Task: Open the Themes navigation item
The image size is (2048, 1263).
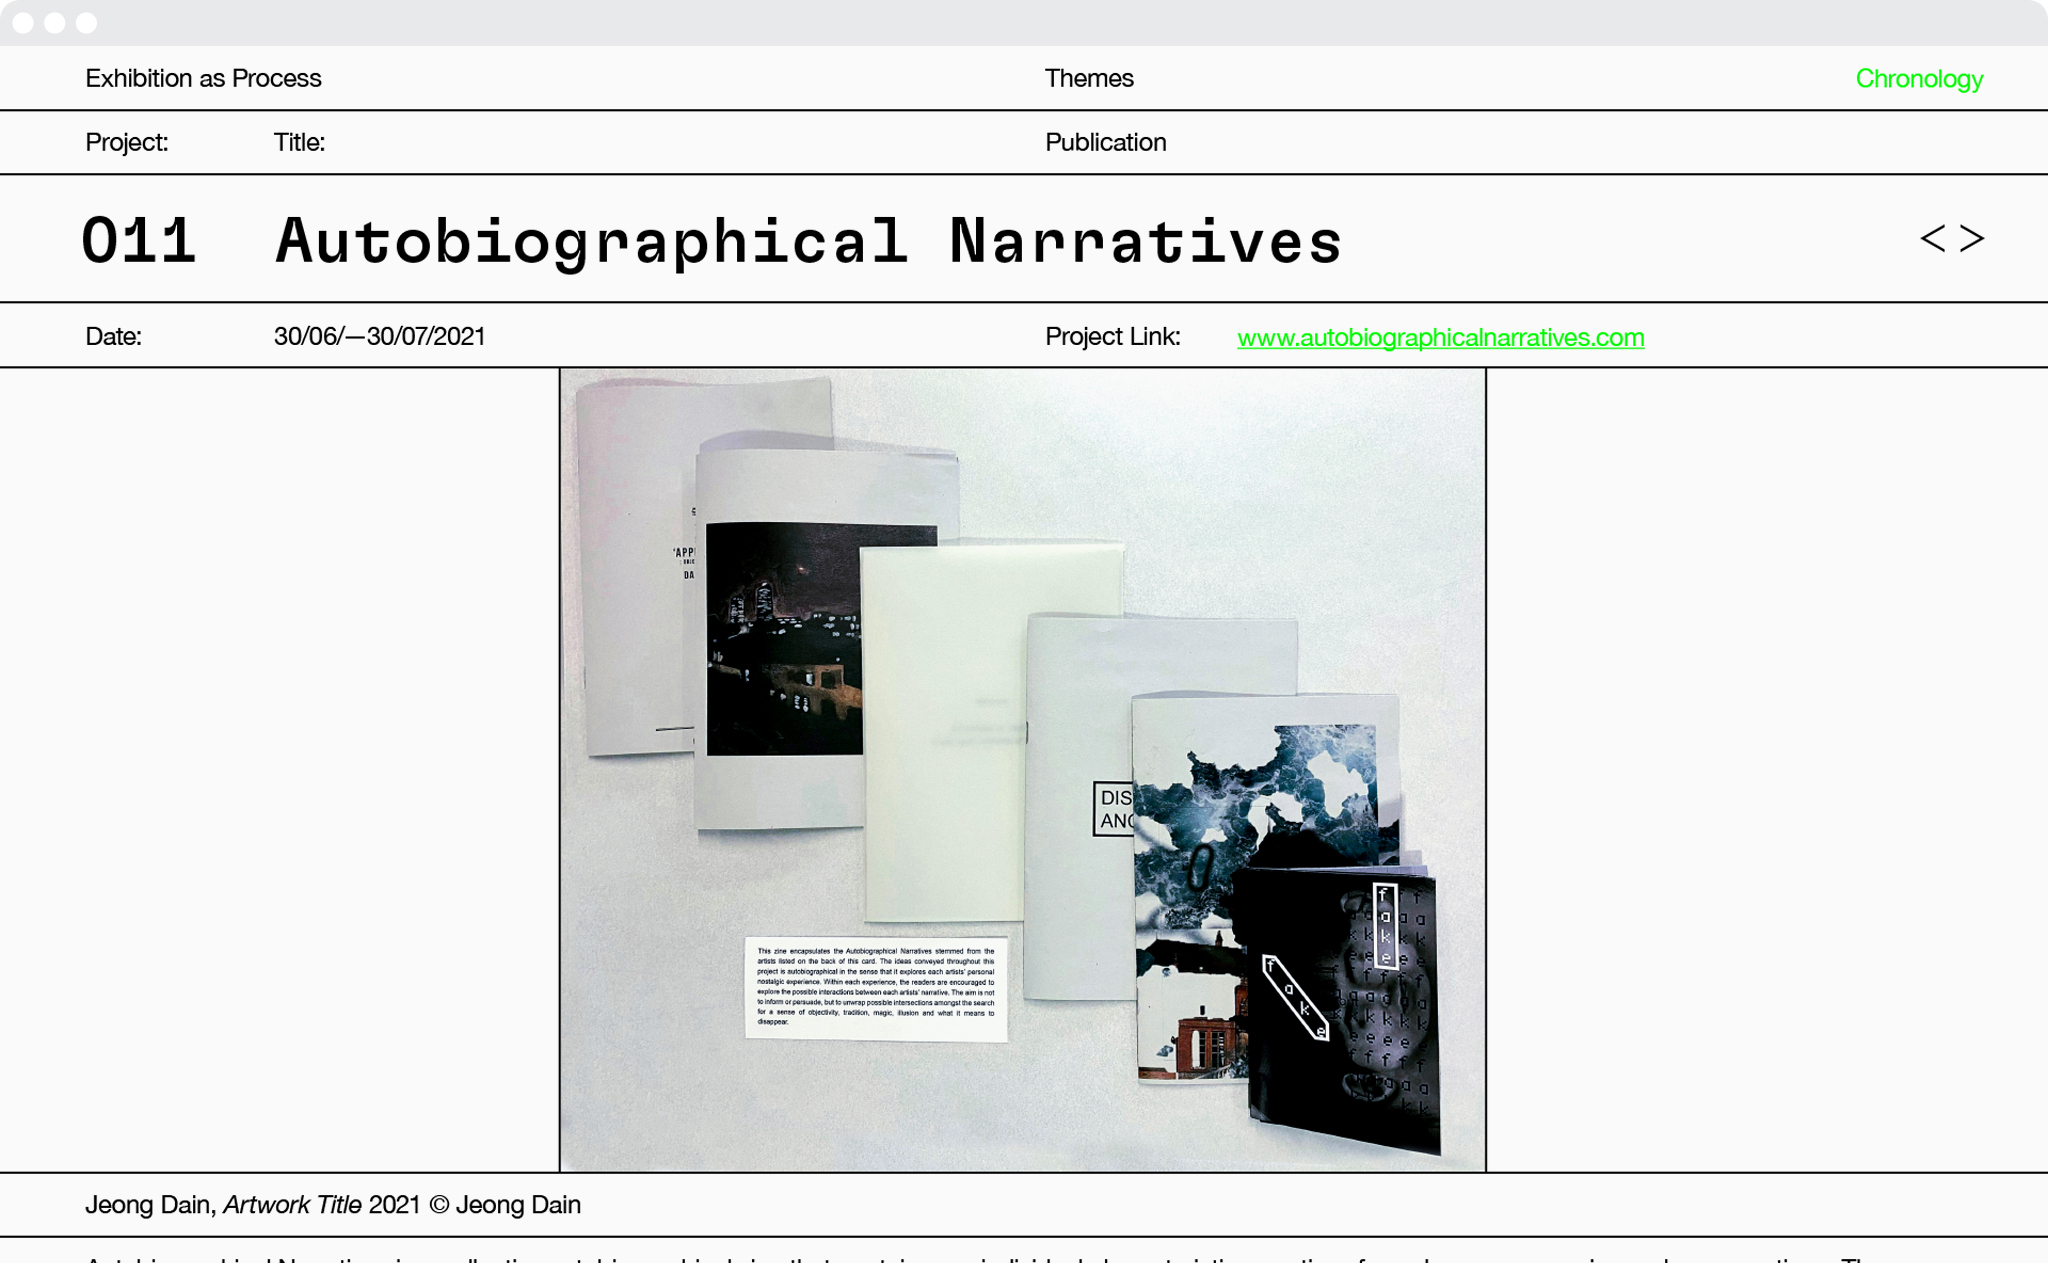Action: point(1088,78)
